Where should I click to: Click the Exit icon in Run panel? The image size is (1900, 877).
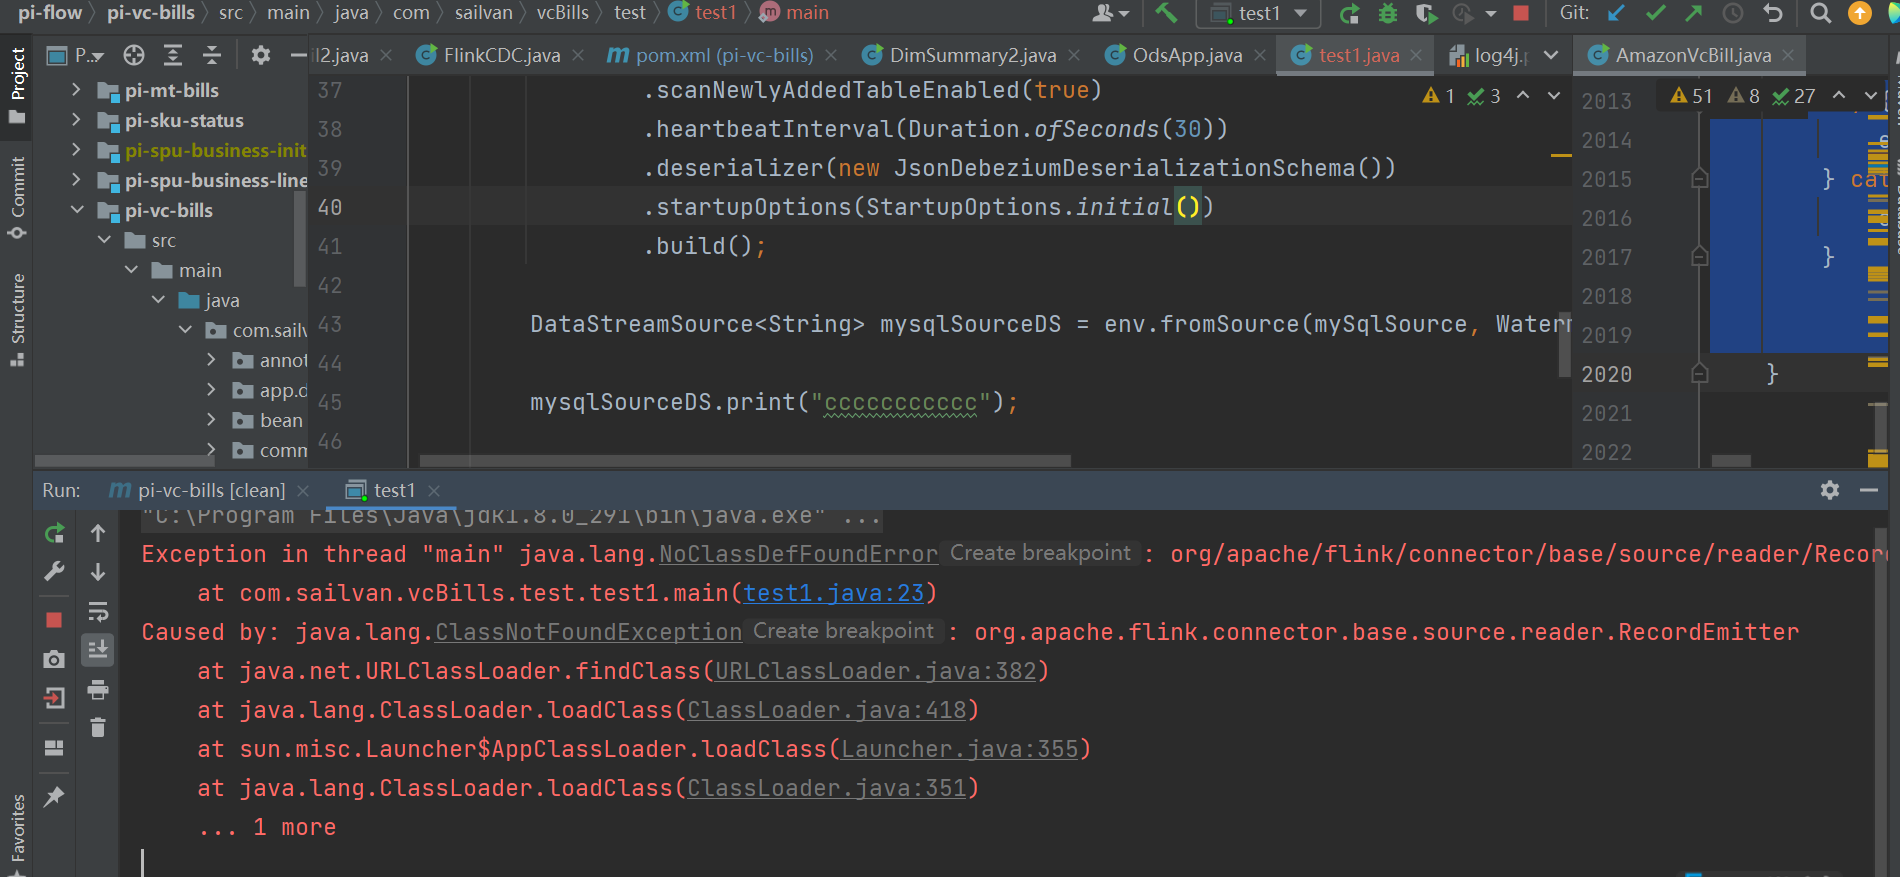tap(55, 698)
